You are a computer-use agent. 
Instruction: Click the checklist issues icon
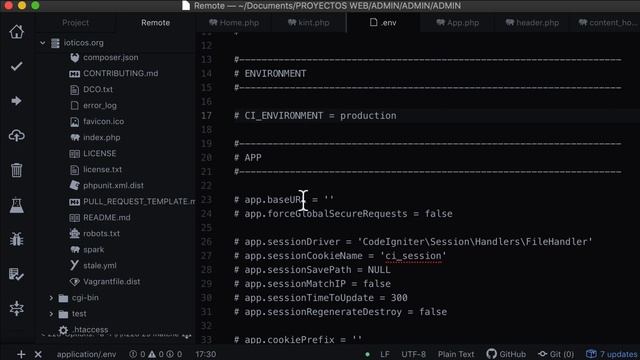pos(16,274)
